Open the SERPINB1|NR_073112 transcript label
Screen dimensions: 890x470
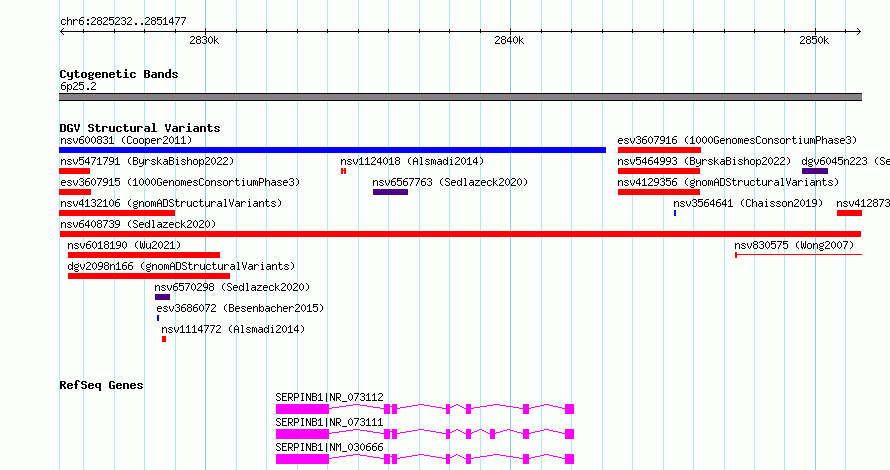(329, 397)
